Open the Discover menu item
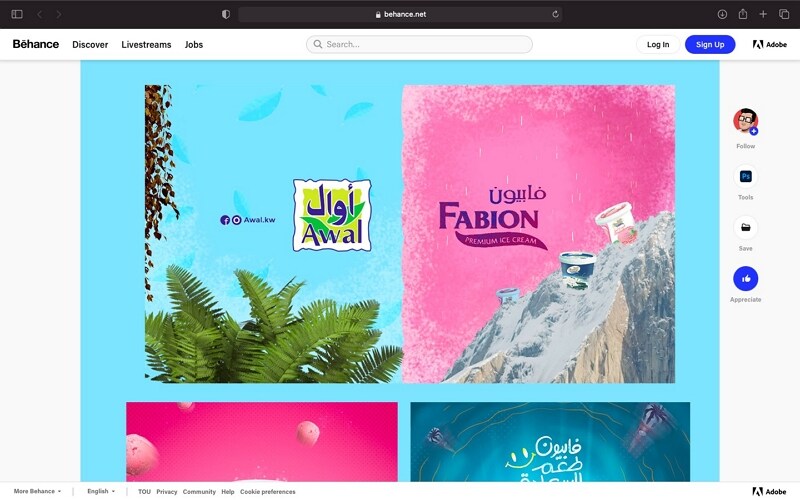The image size is (800, 500). coord(90,45)
